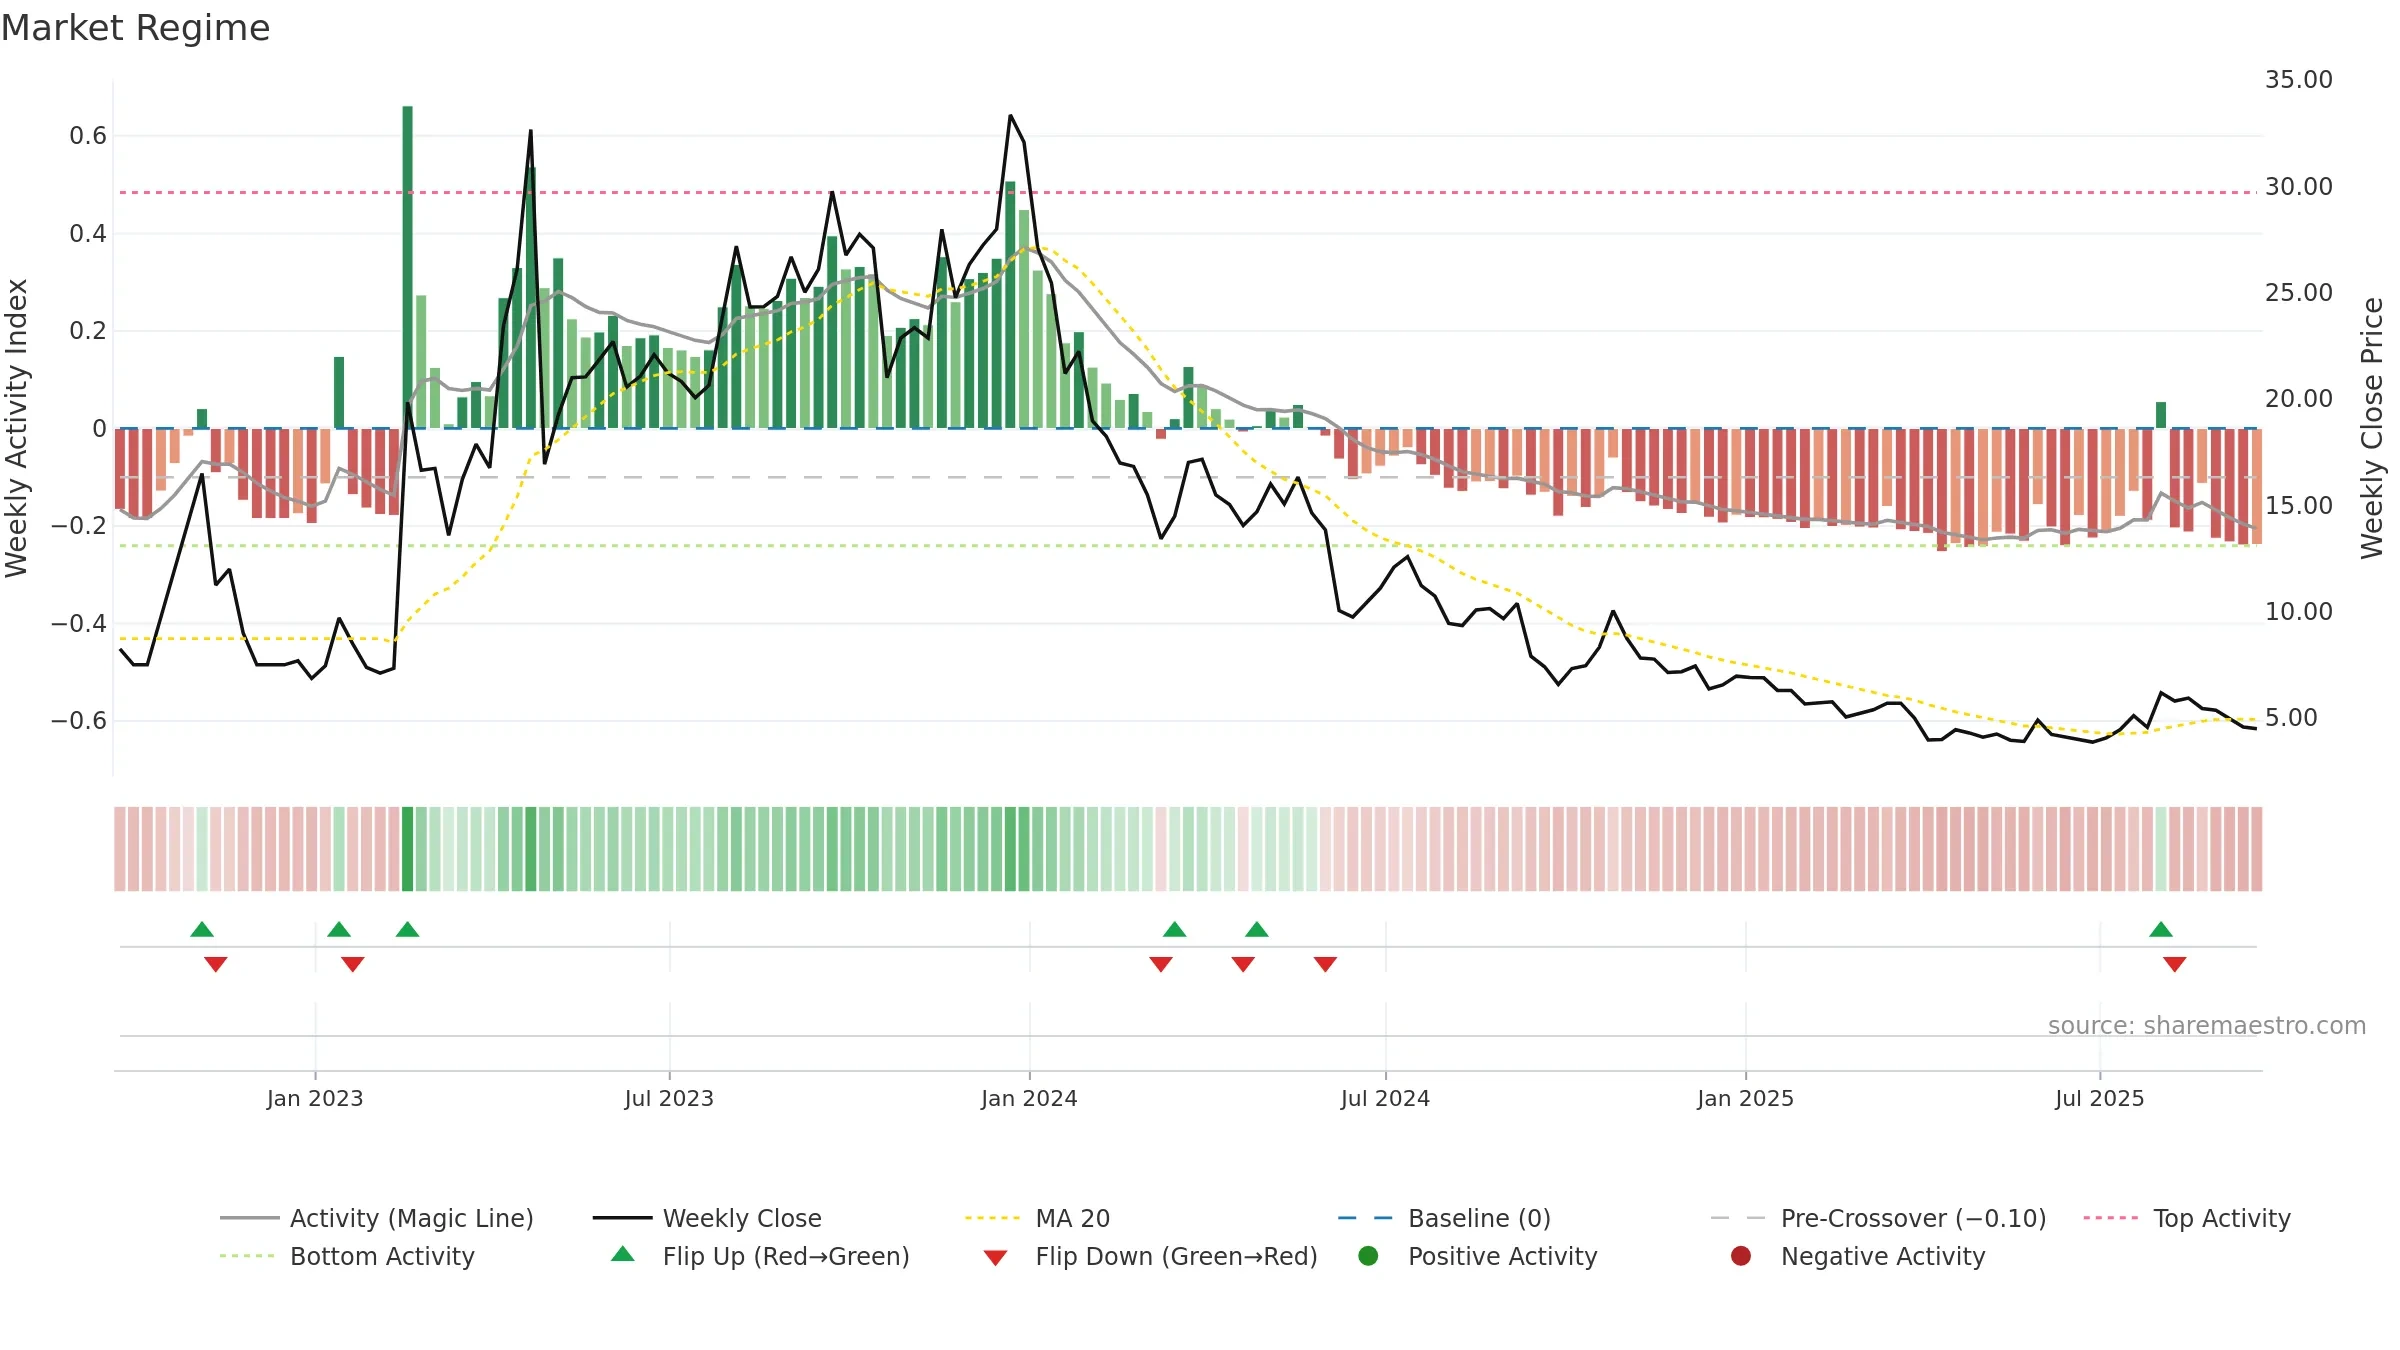Click the 0.6 activity axis label
The image size is (2400, 1350).
tap(88, 136)
